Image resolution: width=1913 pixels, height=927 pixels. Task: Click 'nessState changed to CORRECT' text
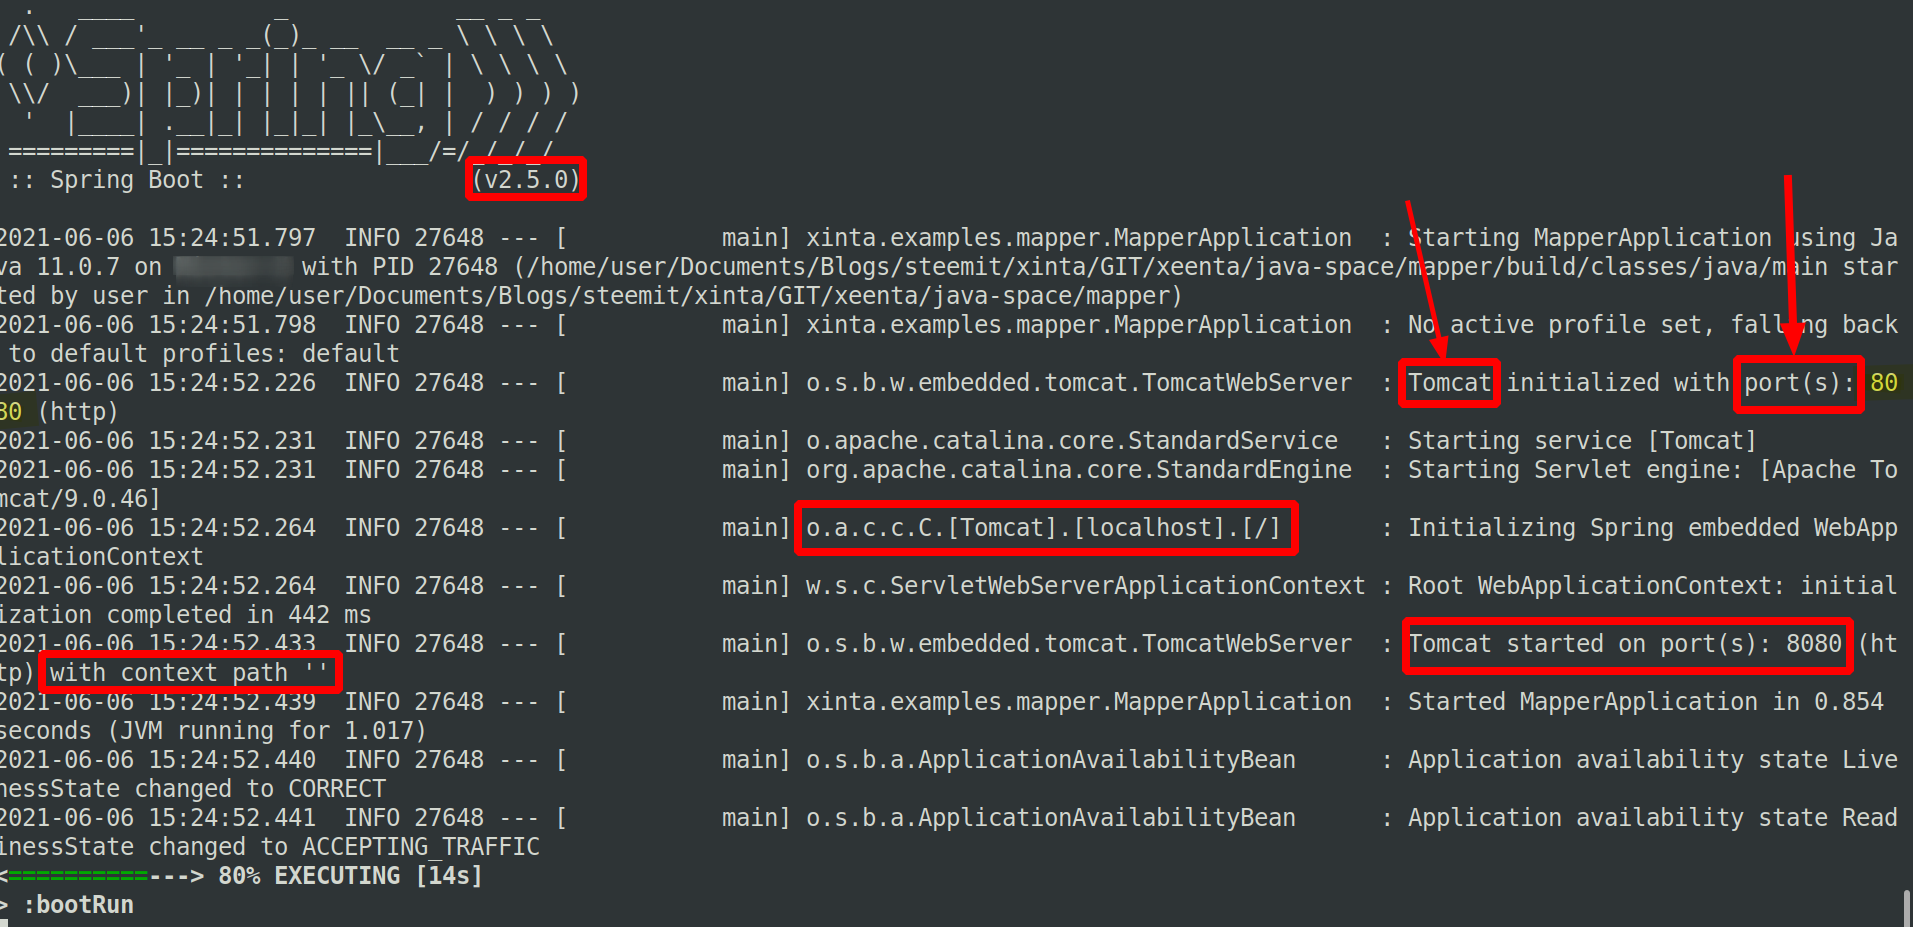[x=193, y=789]
